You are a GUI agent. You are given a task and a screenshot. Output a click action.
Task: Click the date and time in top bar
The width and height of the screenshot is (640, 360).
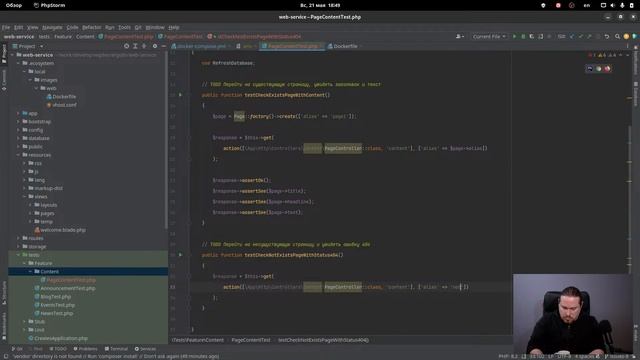pyautogui.click(x=320, y=5)
